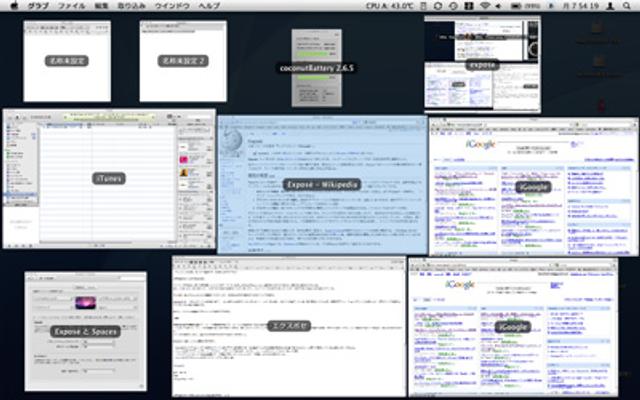Screen dimensions: 640x400
Task: Click the menu bar clock
Action: (x=581, y=6)
